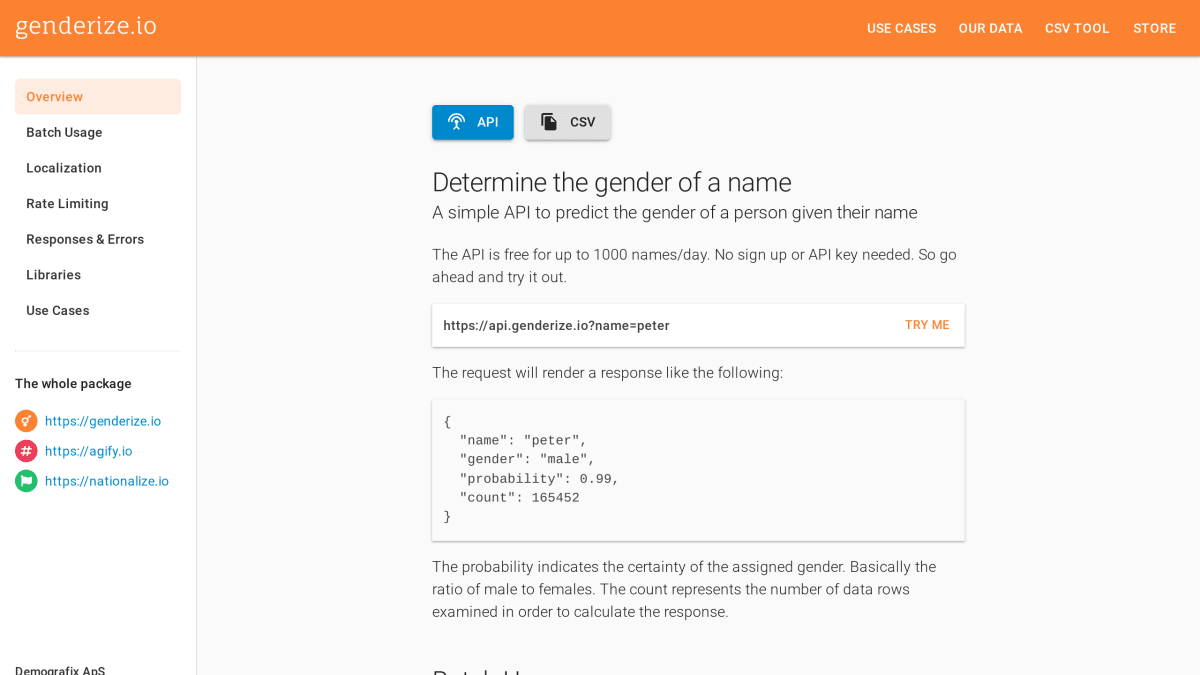Click the CSV document icon

(549, 122)
